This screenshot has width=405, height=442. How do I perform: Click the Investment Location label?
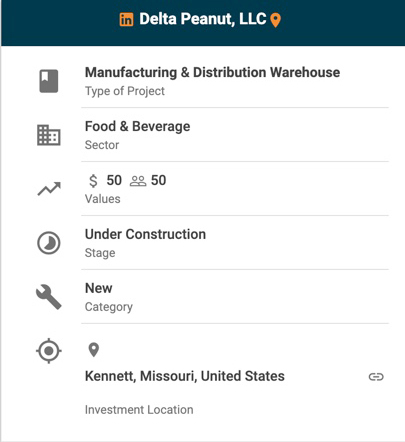[139, 410]
